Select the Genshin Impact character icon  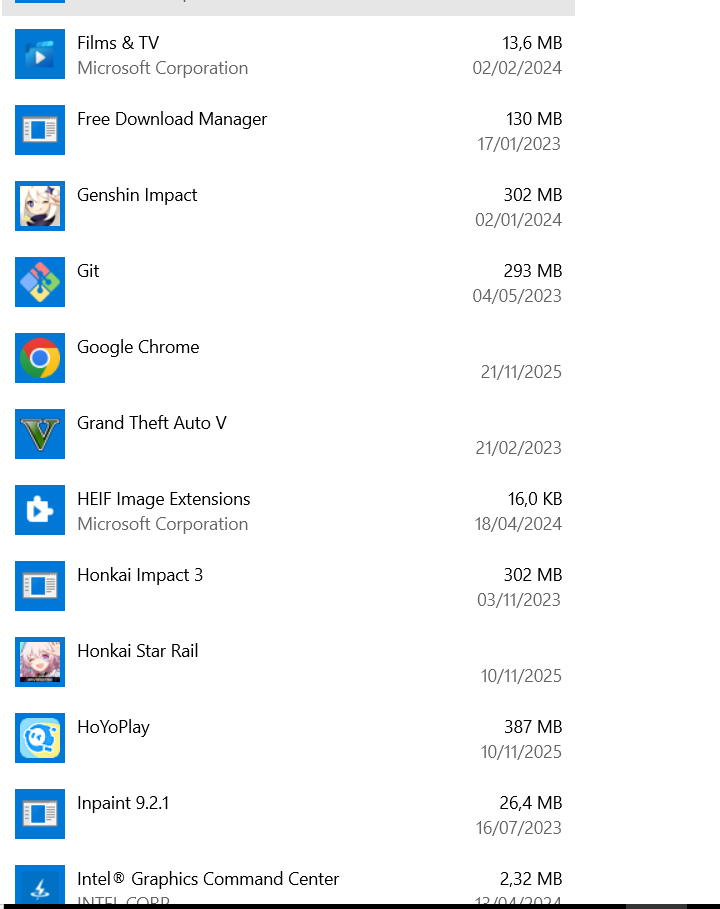point(40,206)
